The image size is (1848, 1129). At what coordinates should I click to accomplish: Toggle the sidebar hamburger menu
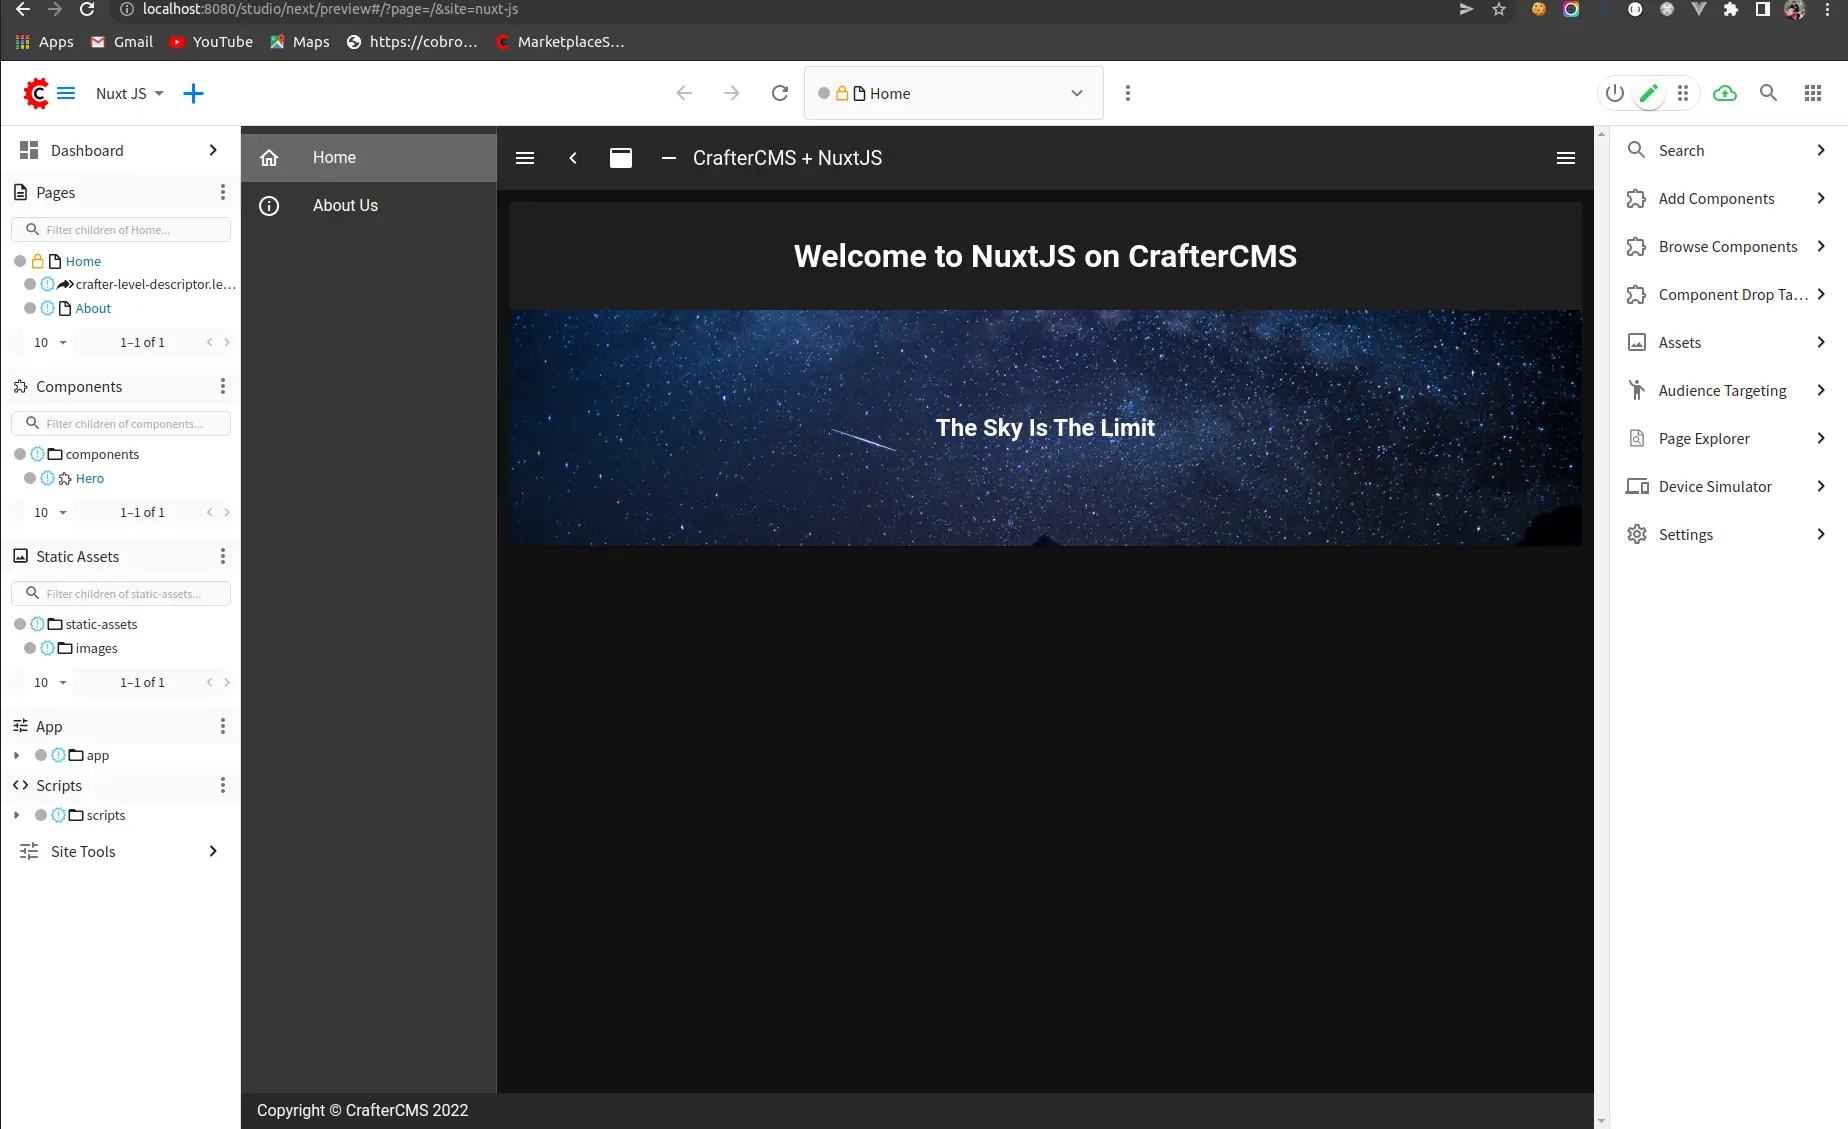pos(66,93)
